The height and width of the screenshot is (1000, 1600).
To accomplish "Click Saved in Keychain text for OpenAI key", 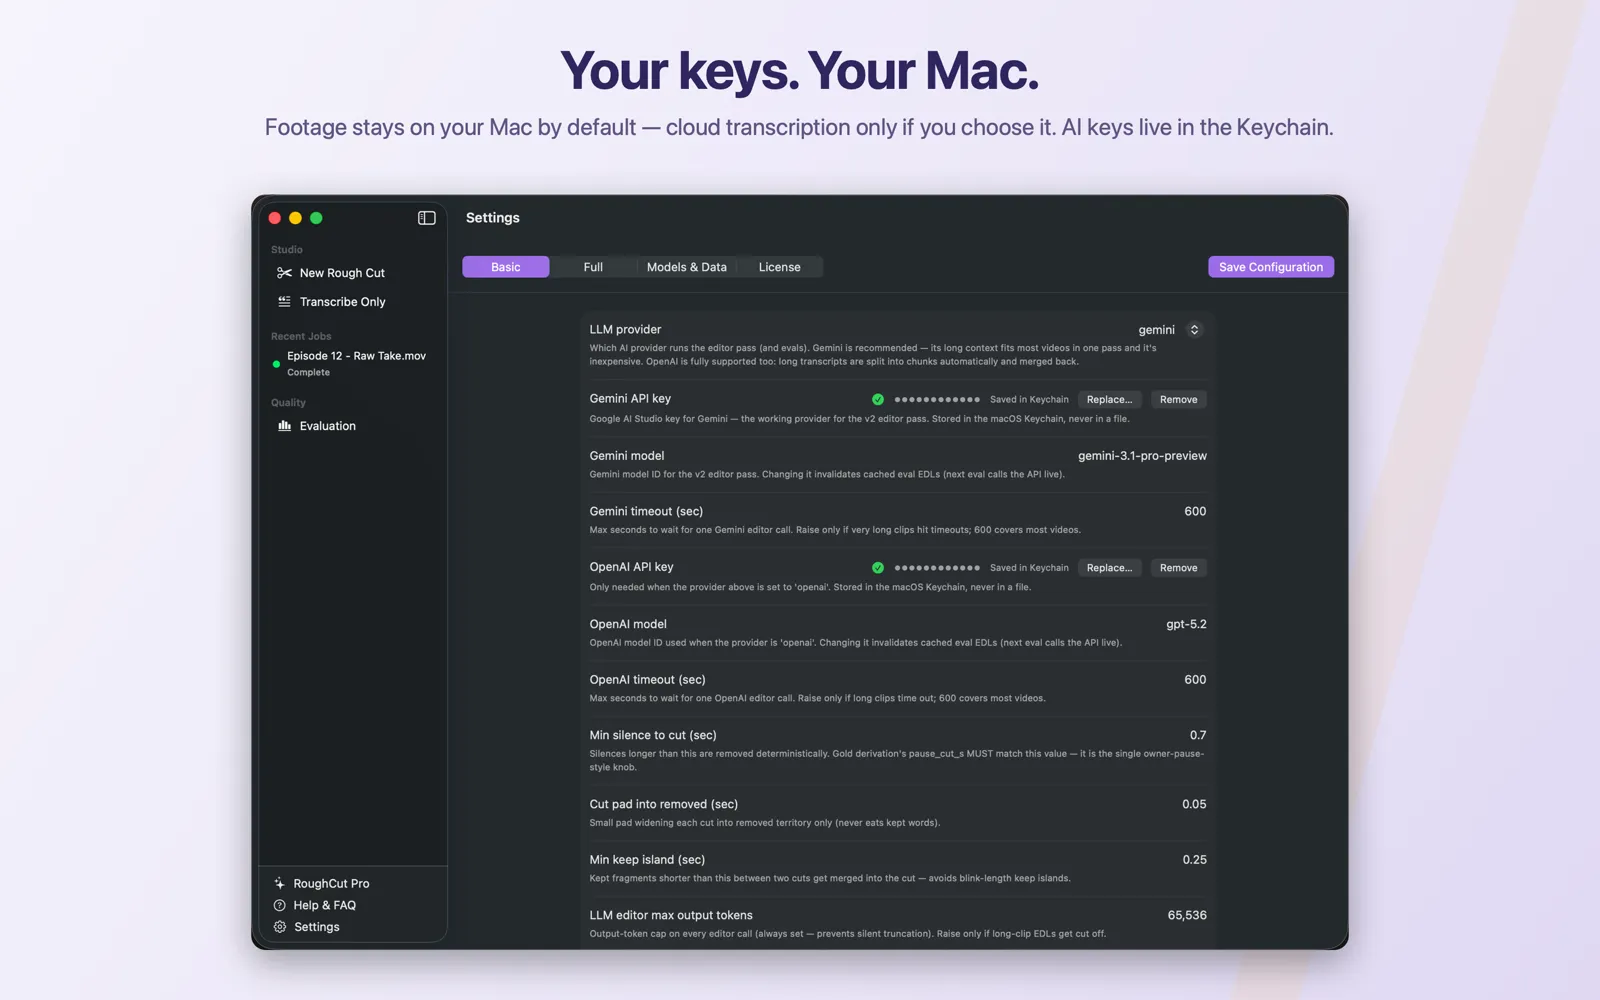I will tap(1029, 568).
